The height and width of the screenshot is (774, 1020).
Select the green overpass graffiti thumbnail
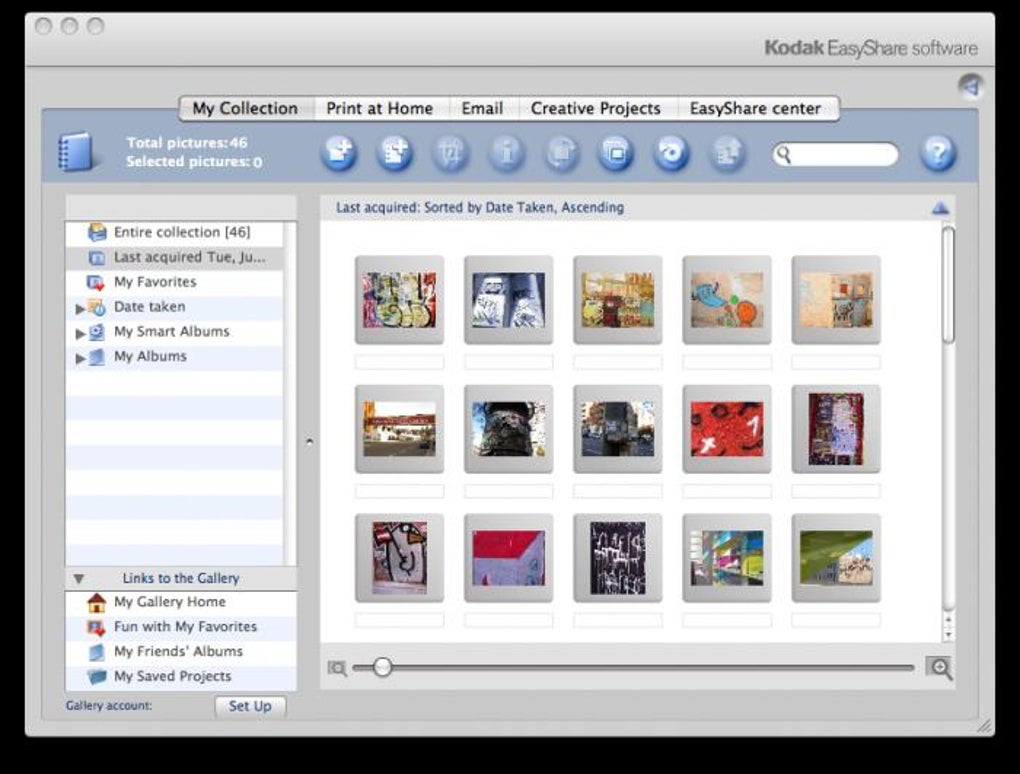pyautogui.click(x=836, y=557)
